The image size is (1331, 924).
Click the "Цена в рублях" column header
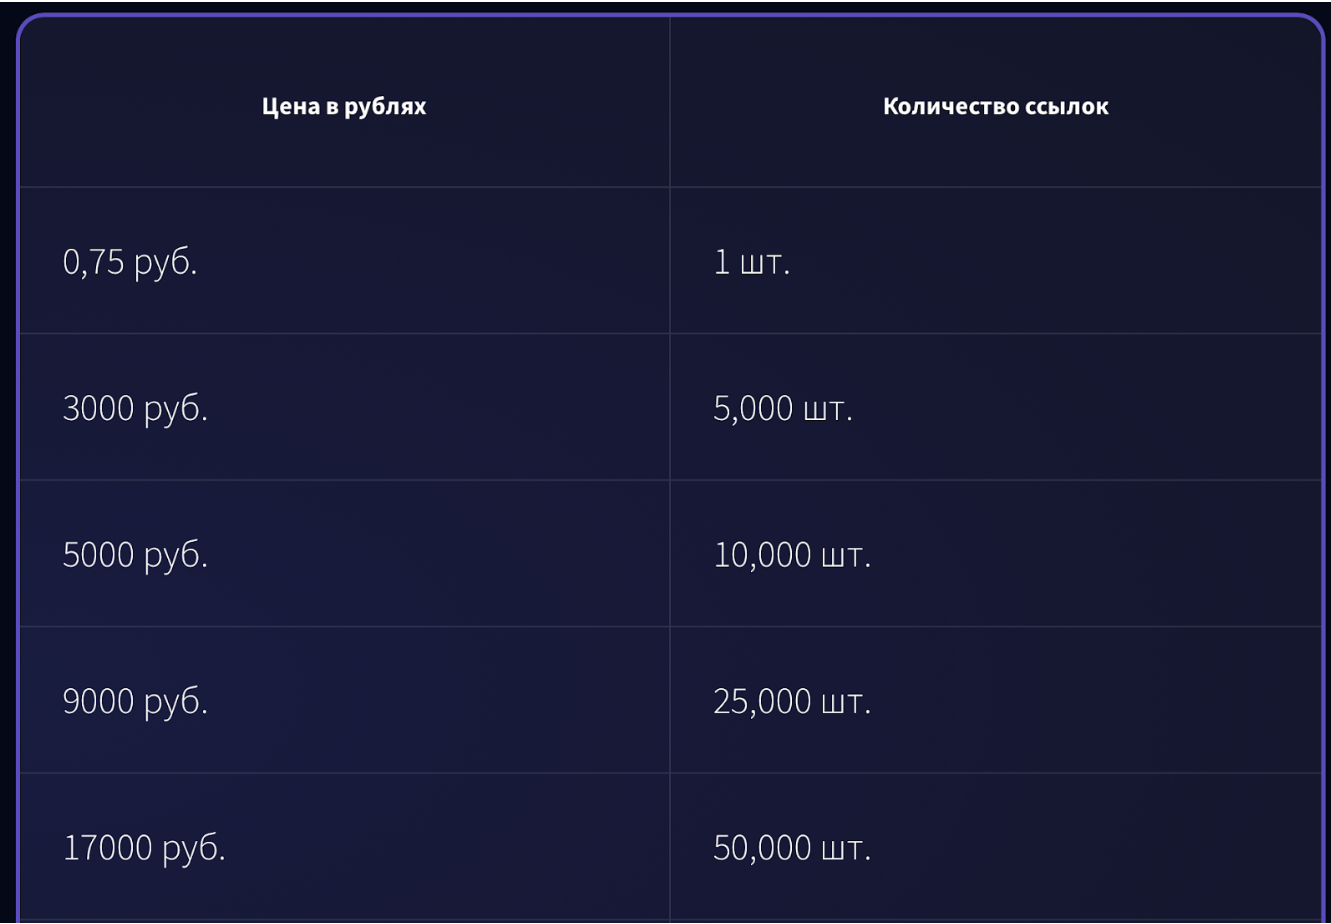point(344,107)
